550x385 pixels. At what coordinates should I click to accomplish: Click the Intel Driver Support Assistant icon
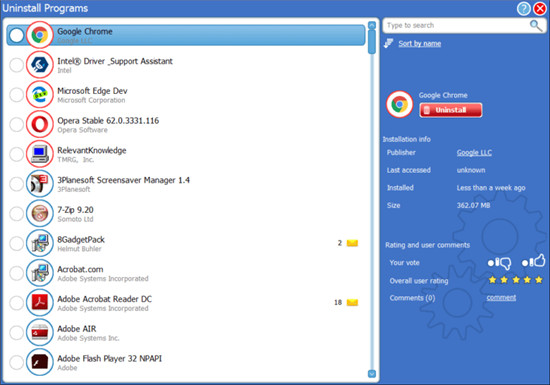pos(40,65)
